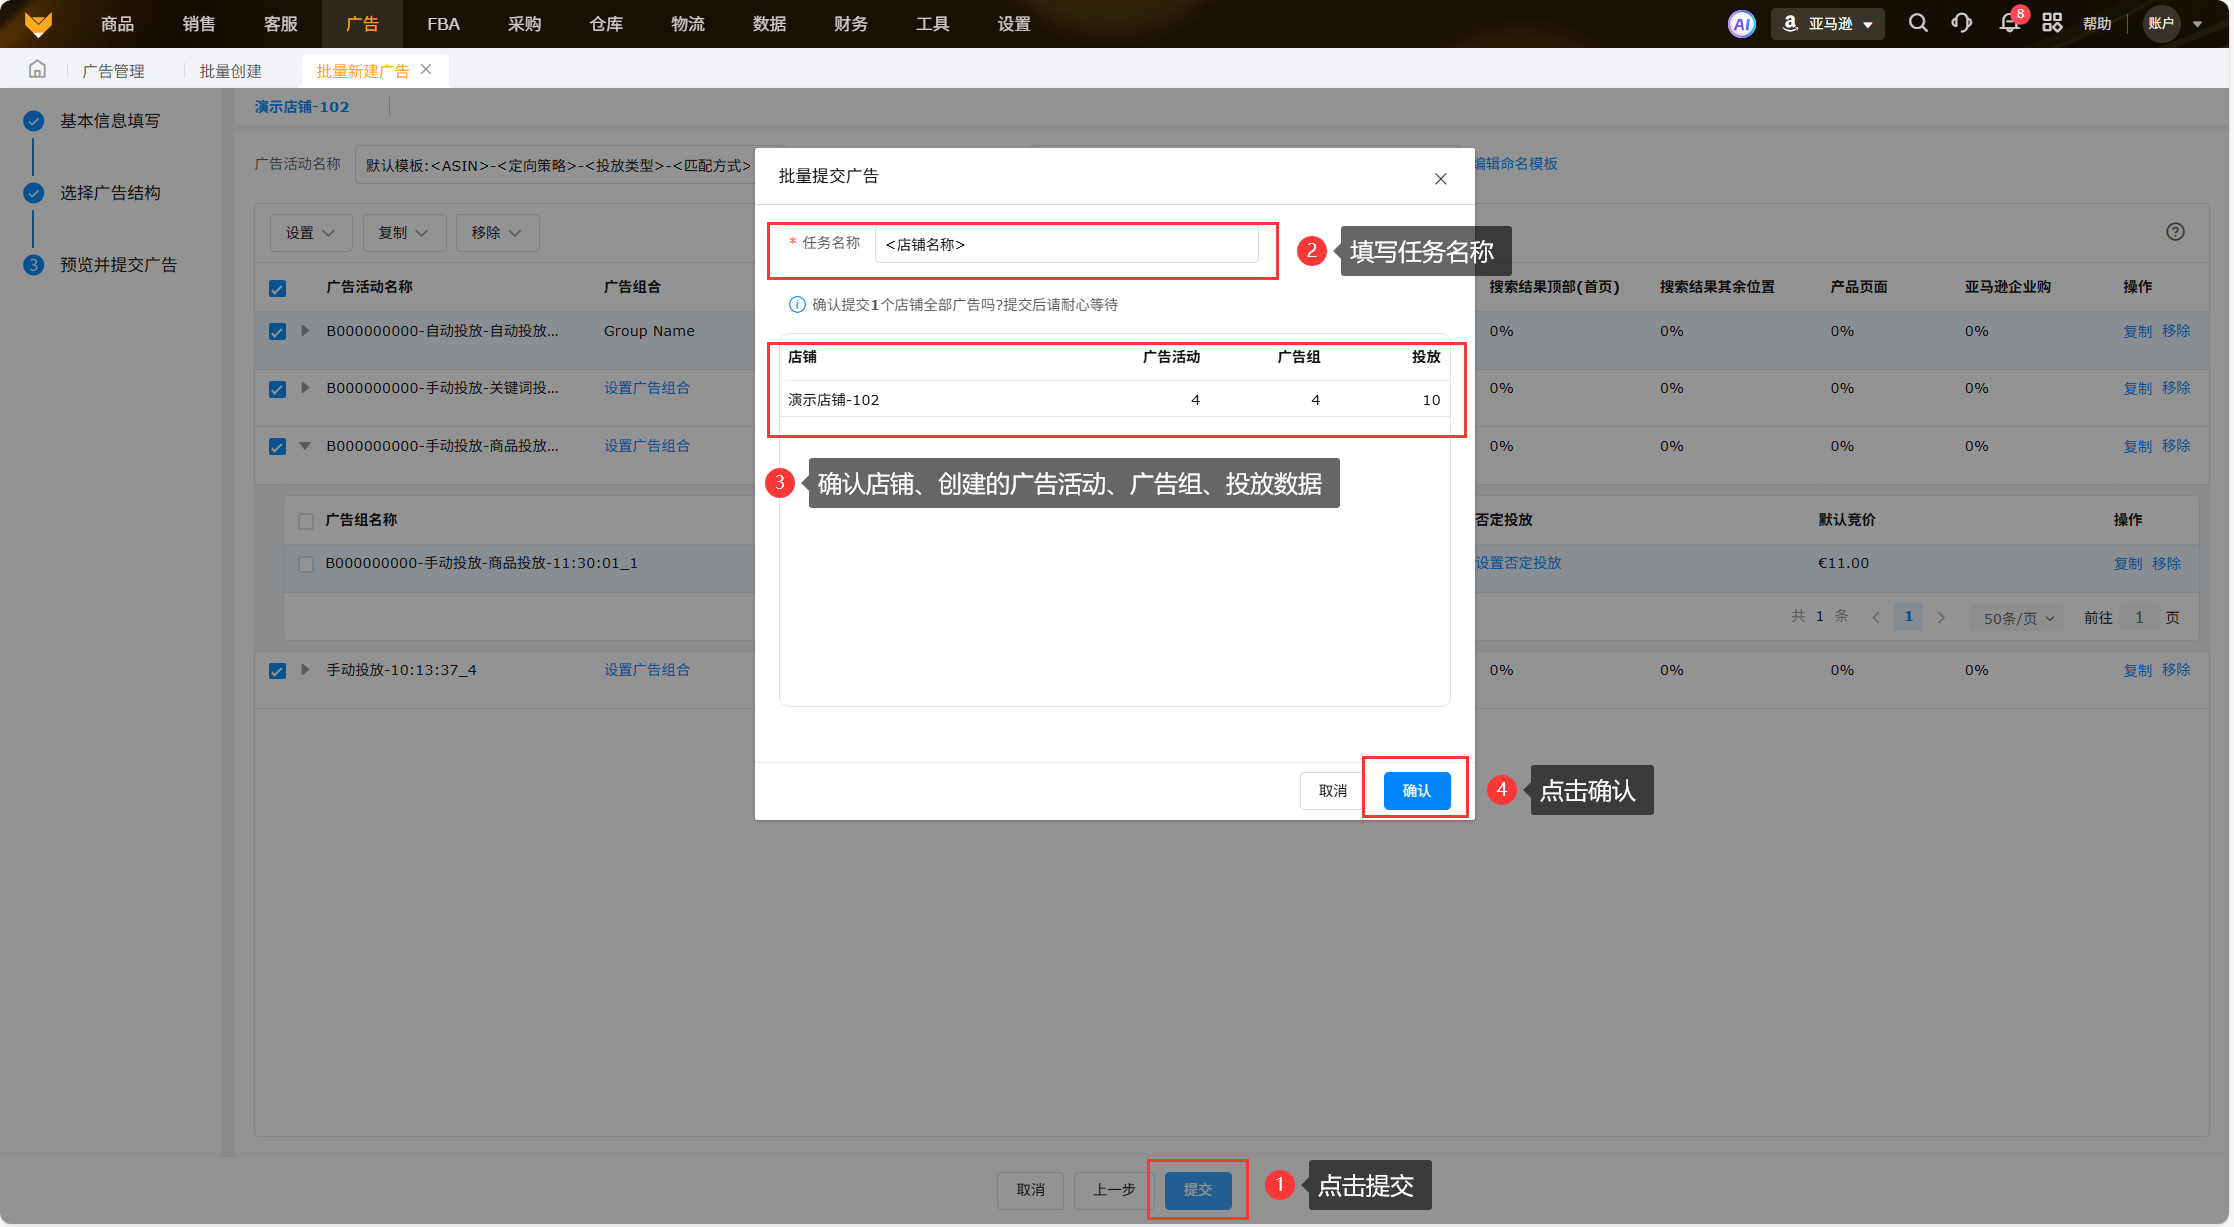Check the 广告组名称 header checkbox

pos(306,521)
